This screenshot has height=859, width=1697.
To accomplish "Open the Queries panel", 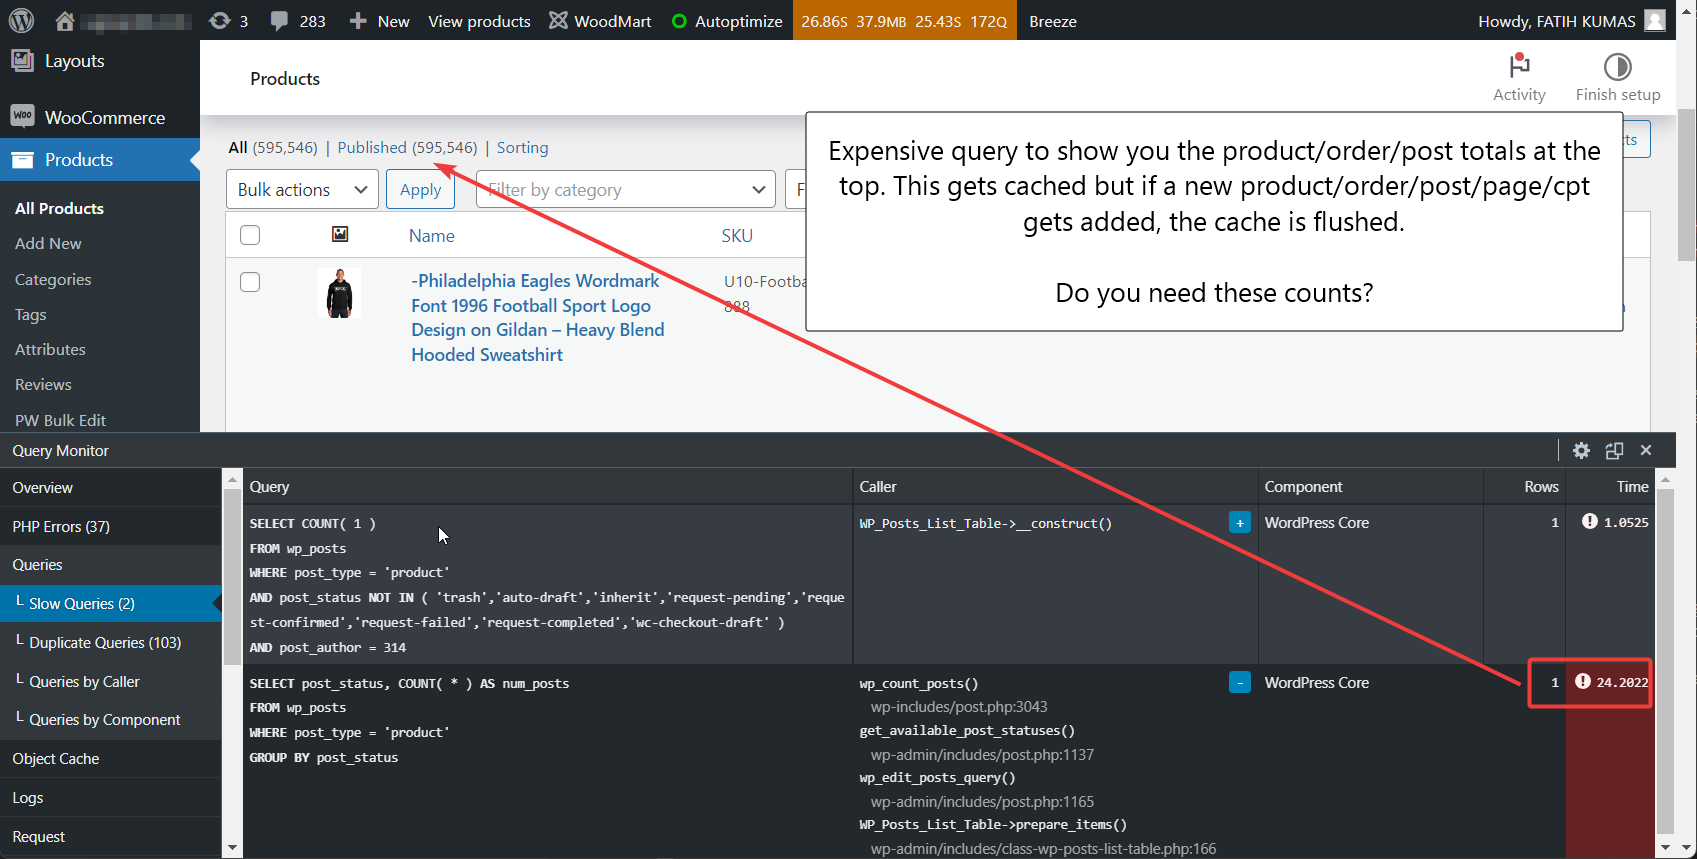I will (x=110, y=565).
